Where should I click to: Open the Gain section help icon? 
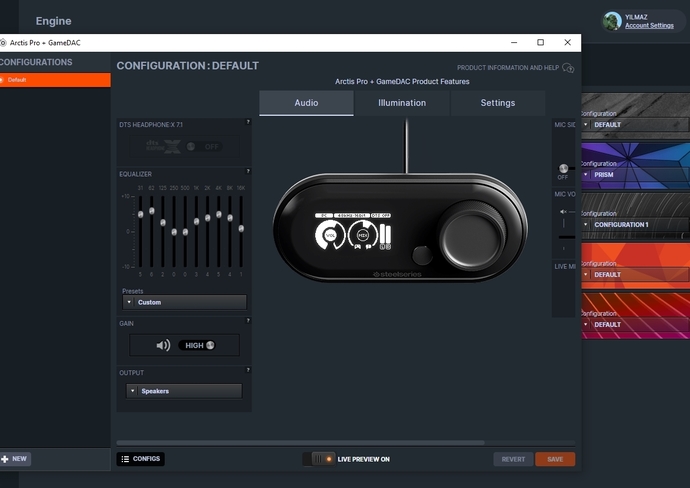coord(248,320)
